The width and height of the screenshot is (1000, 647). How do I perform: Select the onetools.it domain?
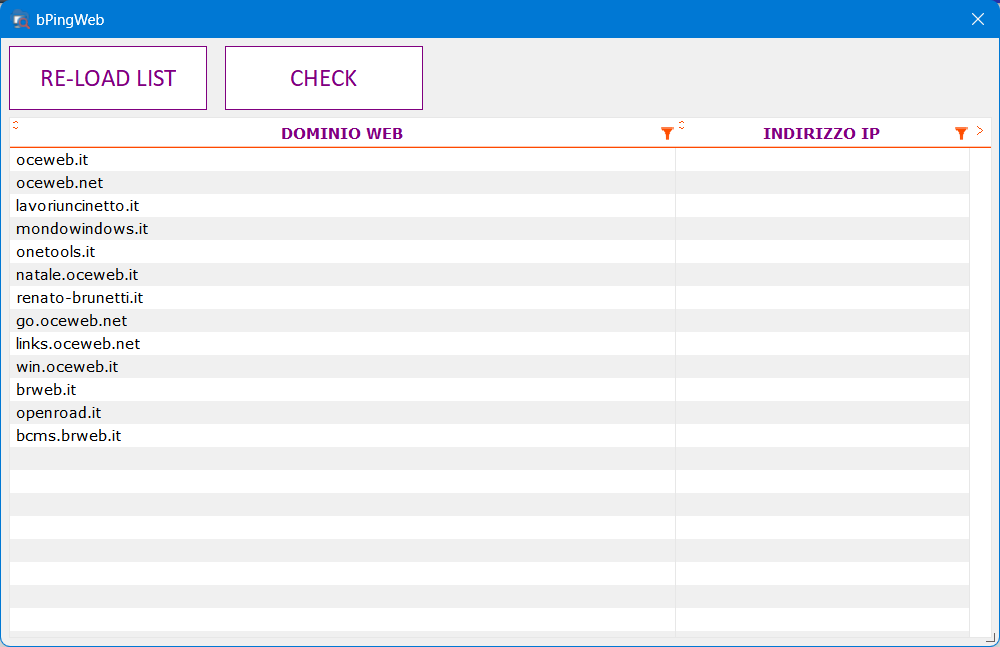point(56,252)
